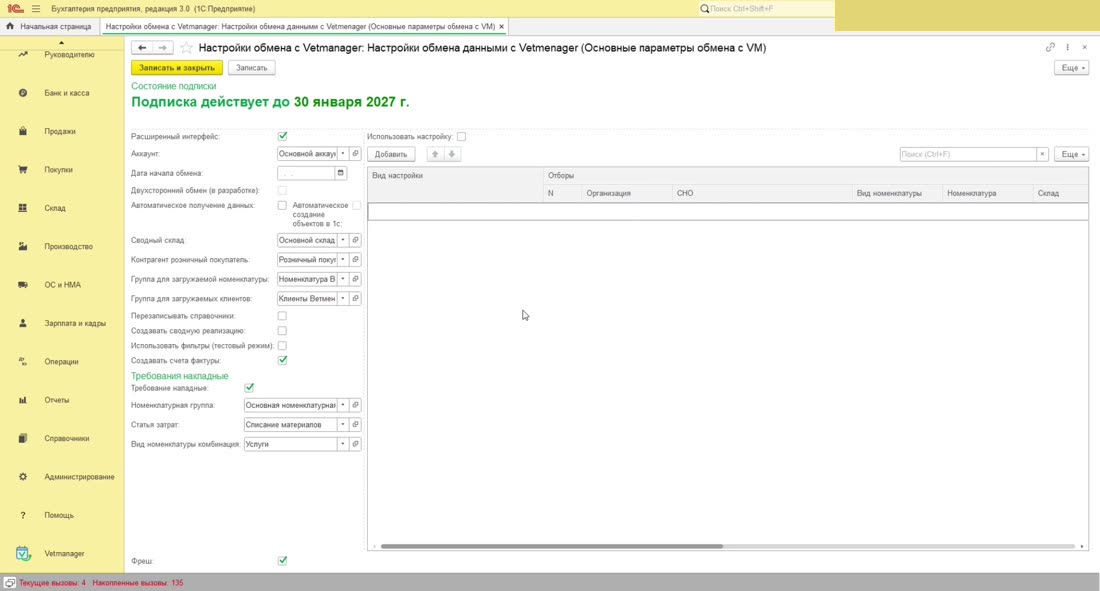Enable Перезаписывать справочники checkbox
Image resolution: width=1100 pixels, height=591 pixels.
(282, 316)
